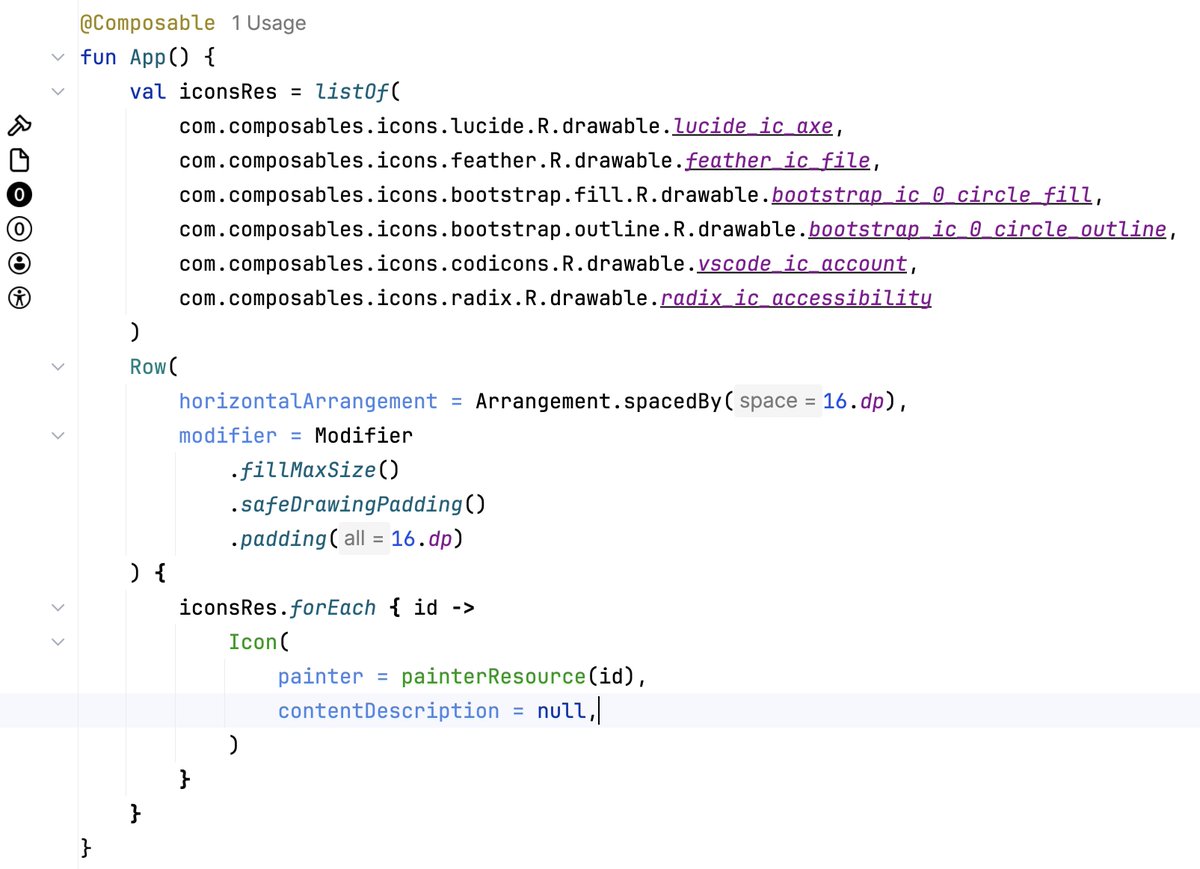
Task: Click the painterResource(id) call
Action: point(518,676)
